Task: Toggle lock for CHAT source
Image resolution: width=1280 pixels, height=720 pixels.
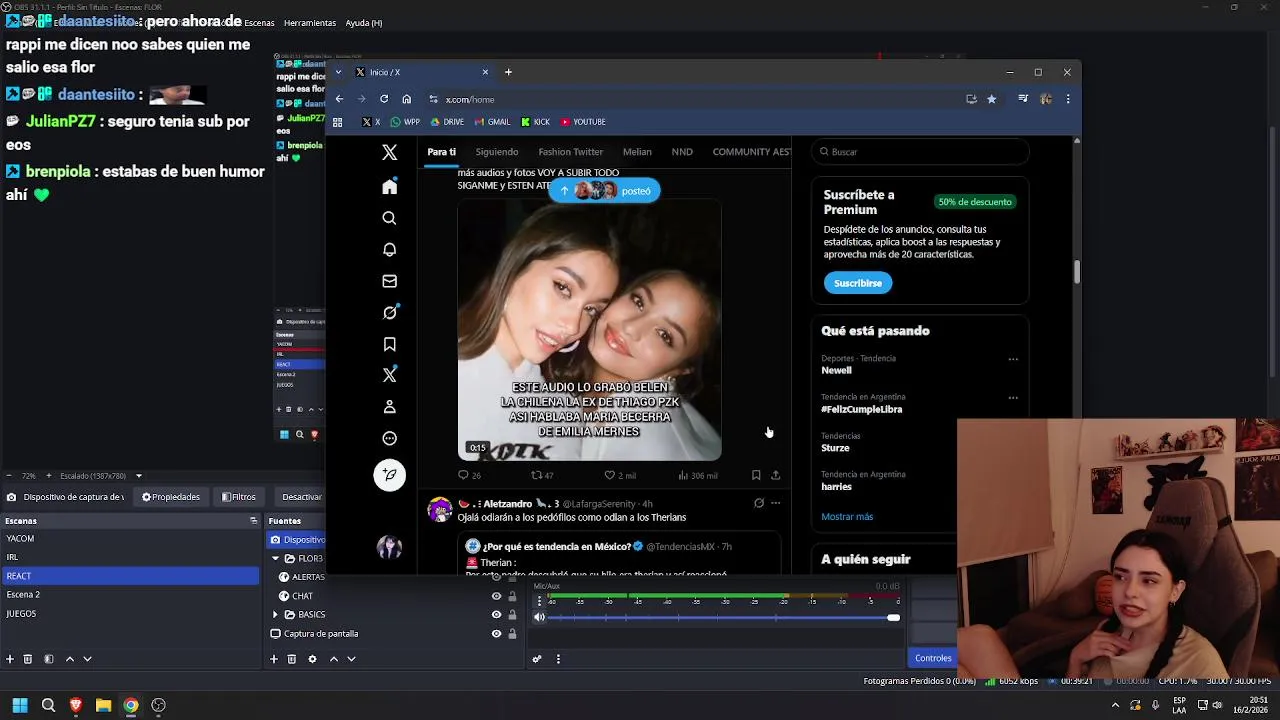Action: [512, 596]
